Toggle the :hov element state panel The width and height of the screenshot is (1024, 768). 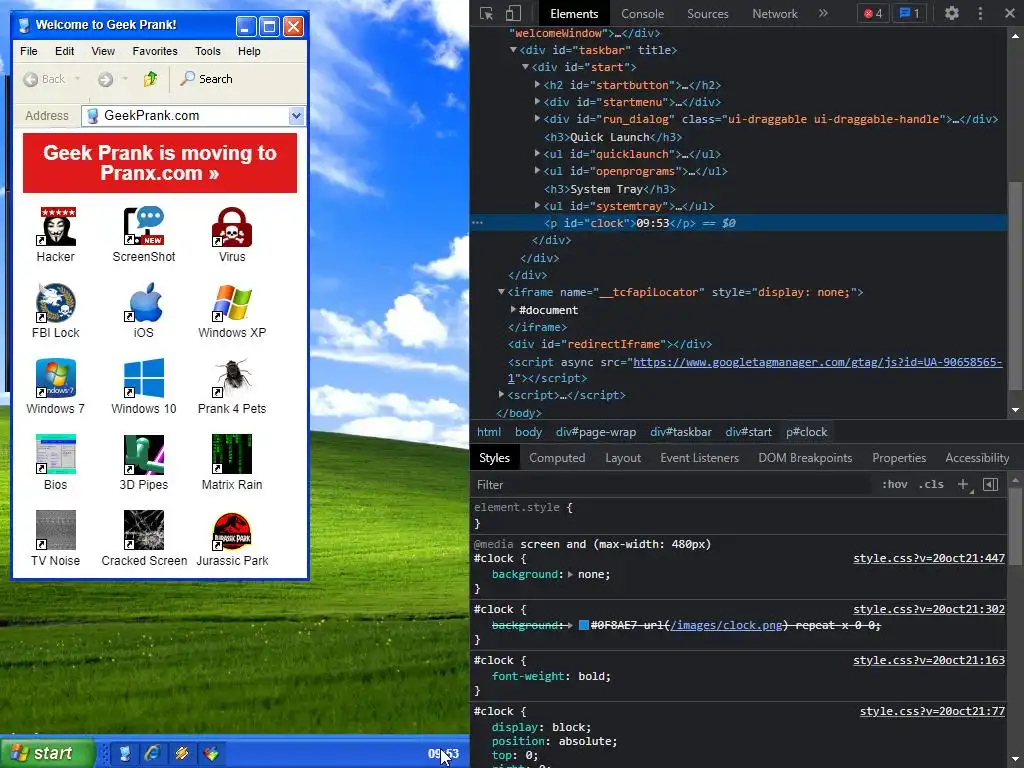[x=895, y=485]
